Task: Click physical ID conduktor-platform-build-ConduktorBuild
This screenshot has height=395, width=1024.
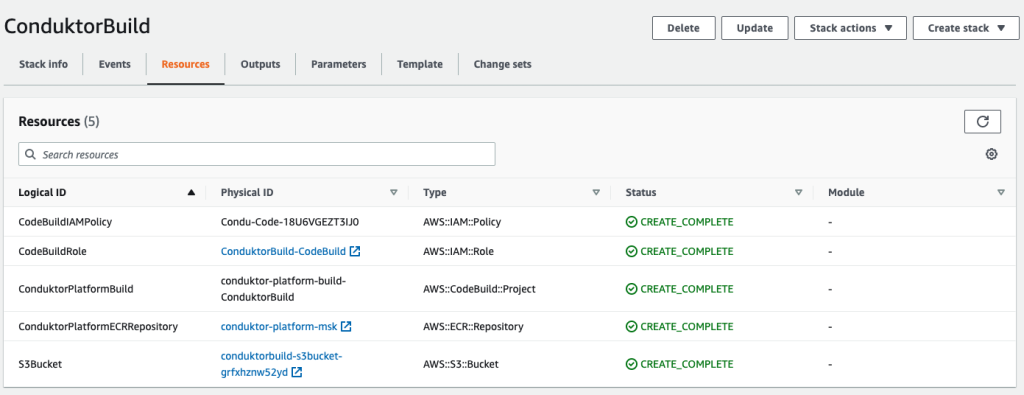Action: click(283, 289)
